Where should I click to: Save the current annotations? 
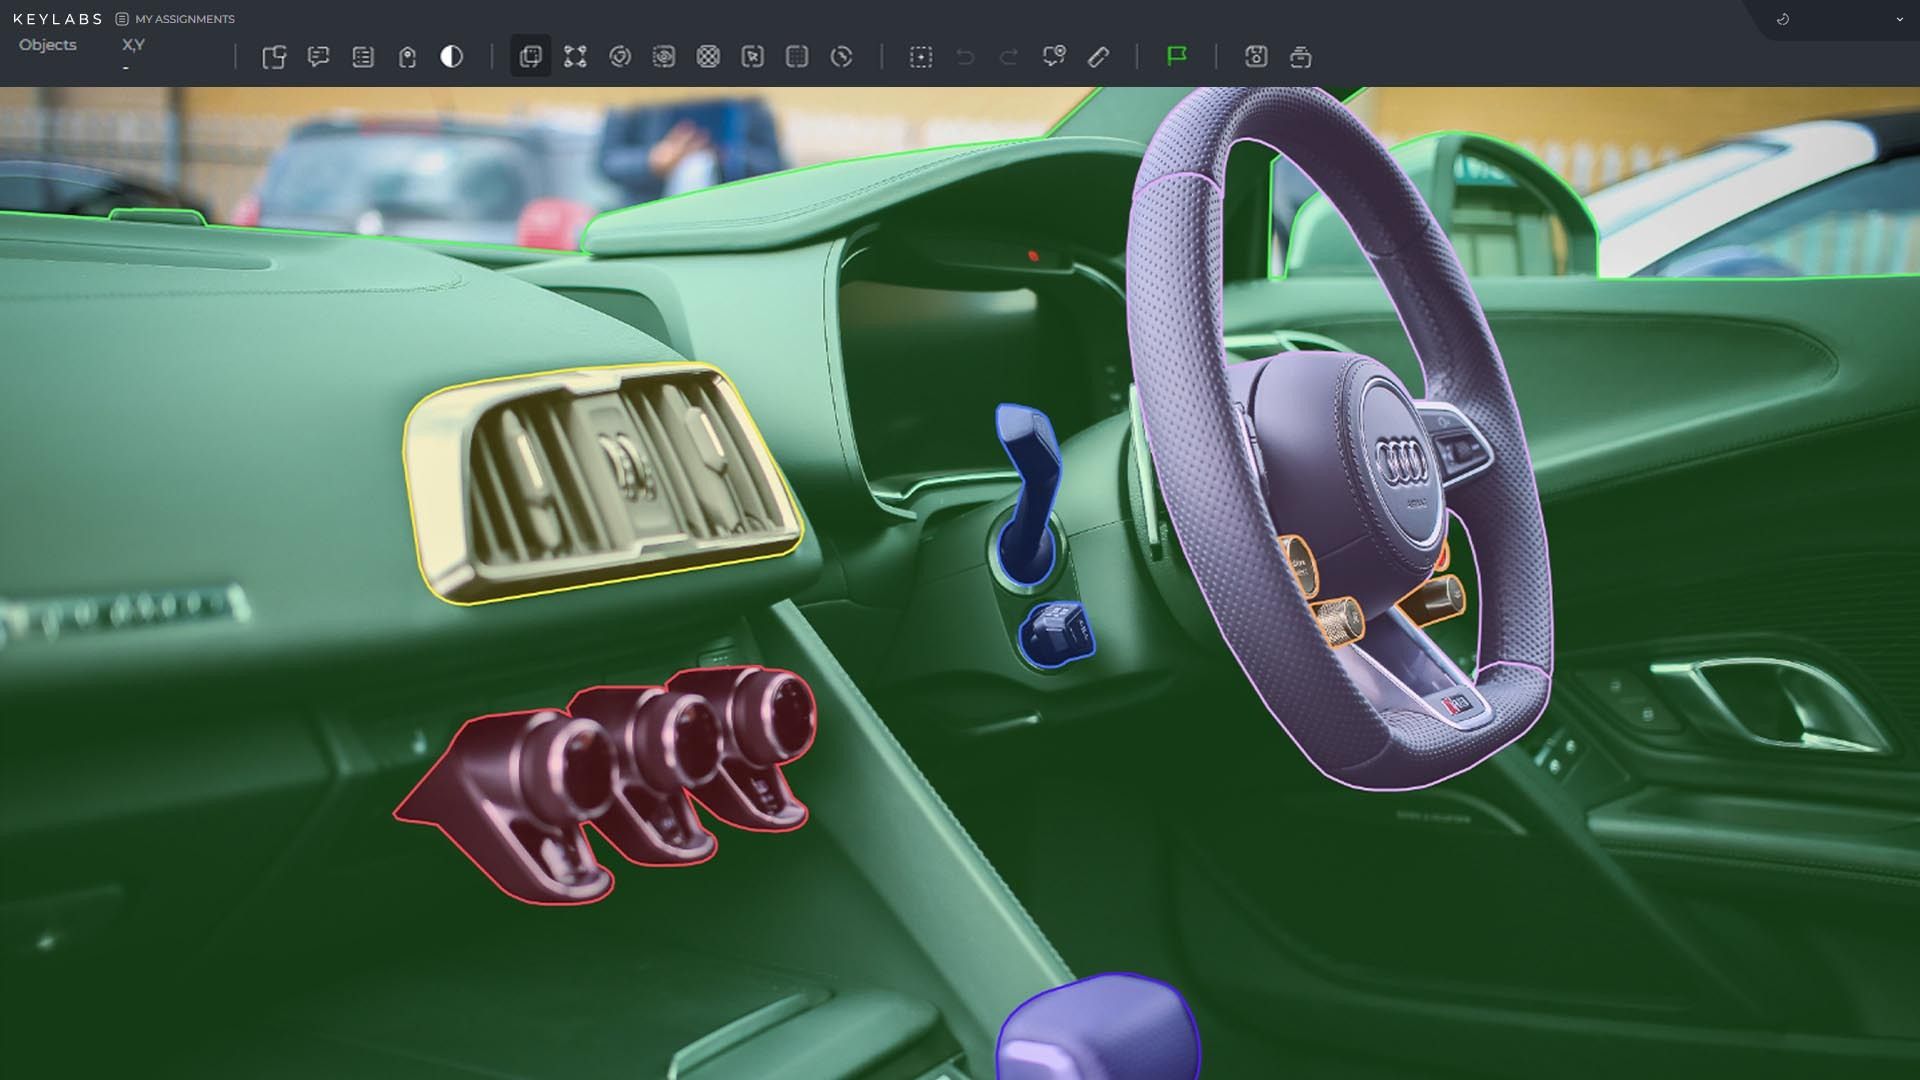point(1256,57)
